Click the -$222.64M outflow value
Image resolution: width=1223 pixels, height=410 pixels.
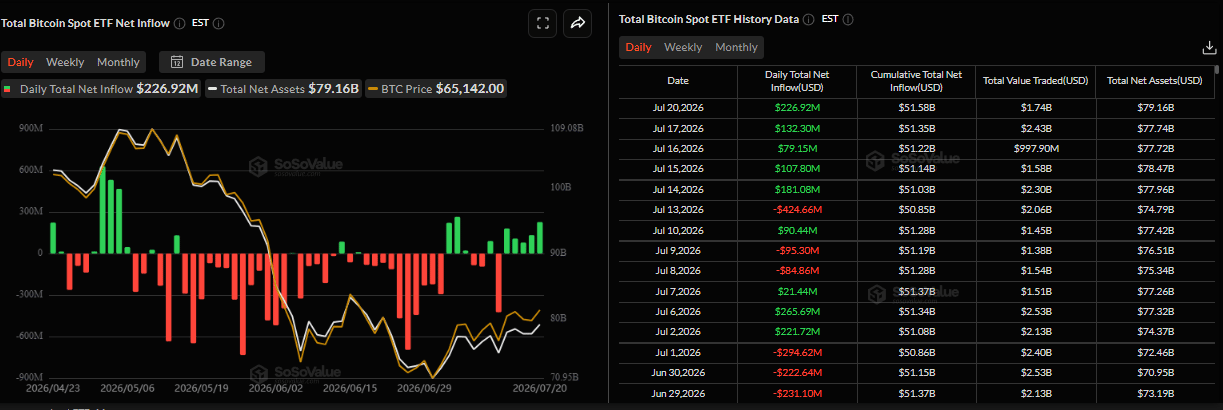pos(796,374)
